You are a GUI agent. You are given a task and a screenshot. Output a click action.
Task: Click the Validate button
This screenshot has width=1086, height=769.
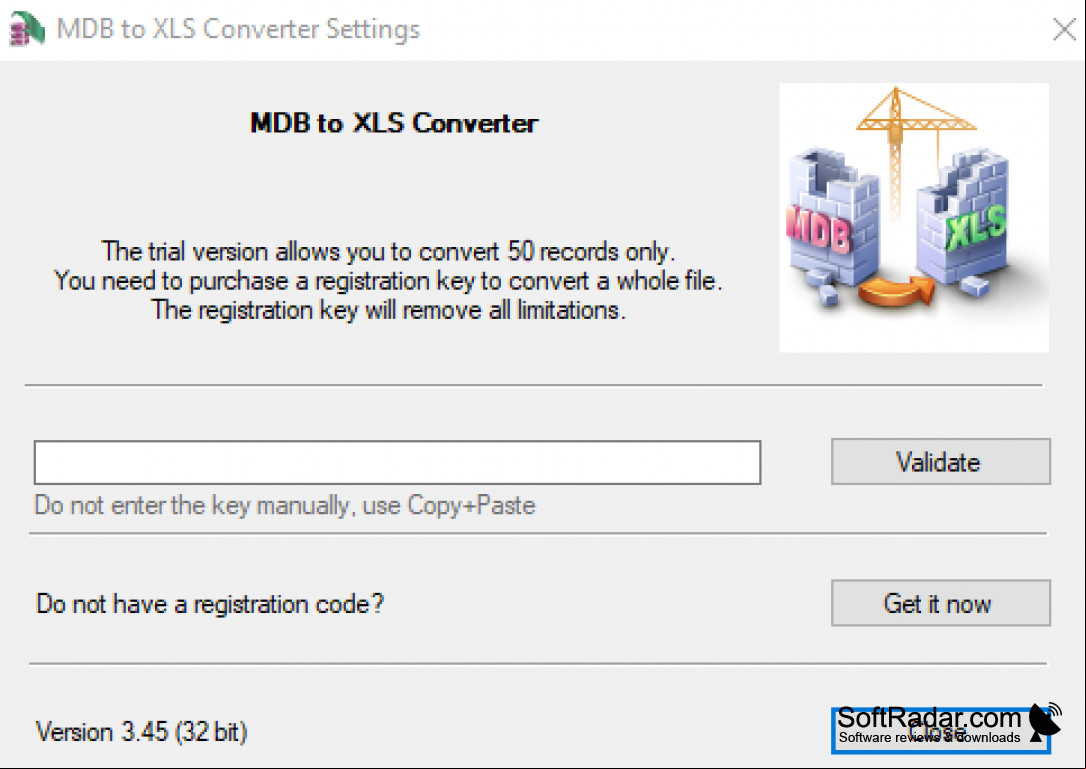[x=941, y=461]
